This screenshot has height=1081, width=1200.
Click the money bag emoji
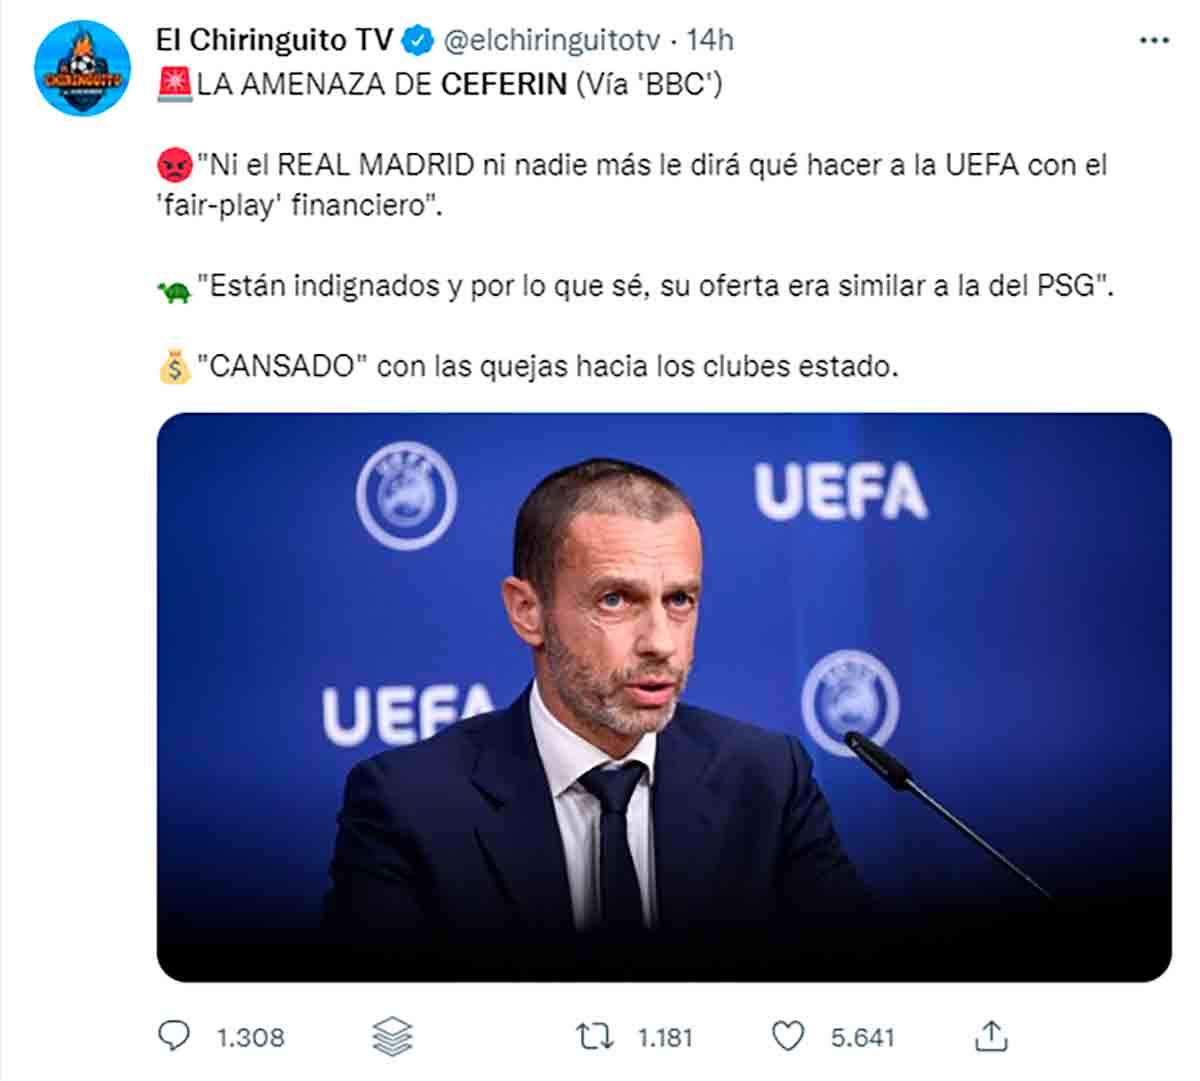tap(175, 366)
